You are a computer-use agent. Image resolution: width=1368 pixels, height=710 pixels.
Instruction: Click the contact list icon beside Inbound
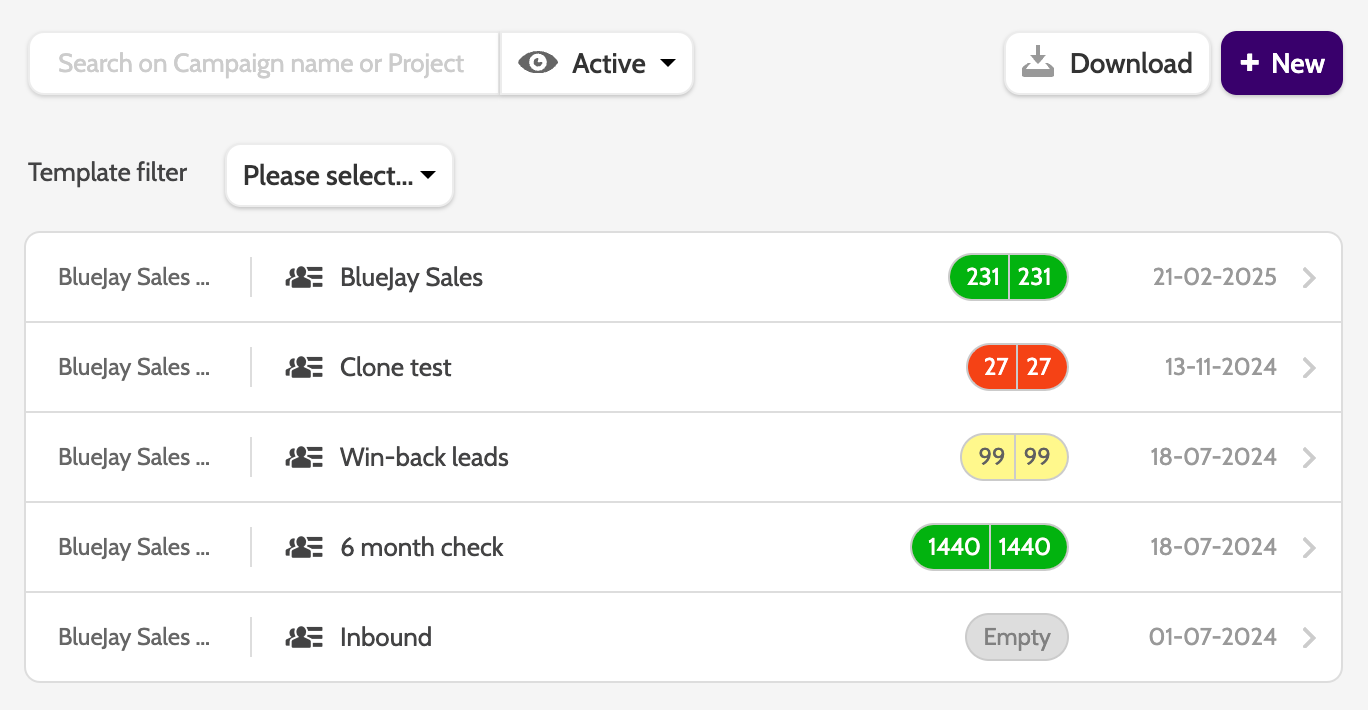click(304, 638)
